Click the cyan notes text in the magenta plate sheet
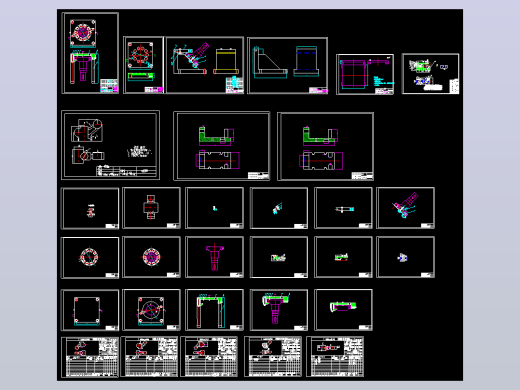This screenshot has width=520, height=390. click(383, 81)
